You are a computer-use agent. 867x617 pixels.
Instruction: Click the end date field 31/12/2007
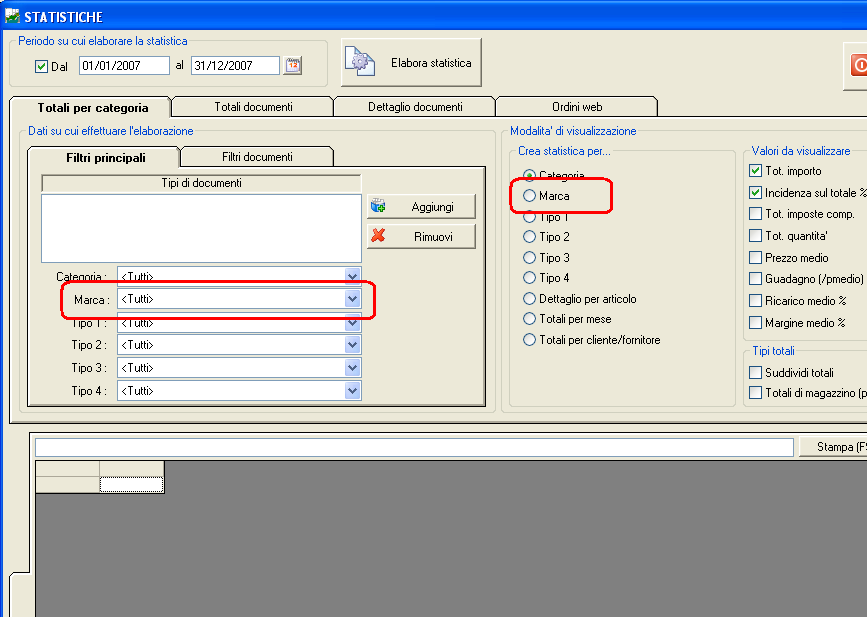coord(236,65)
